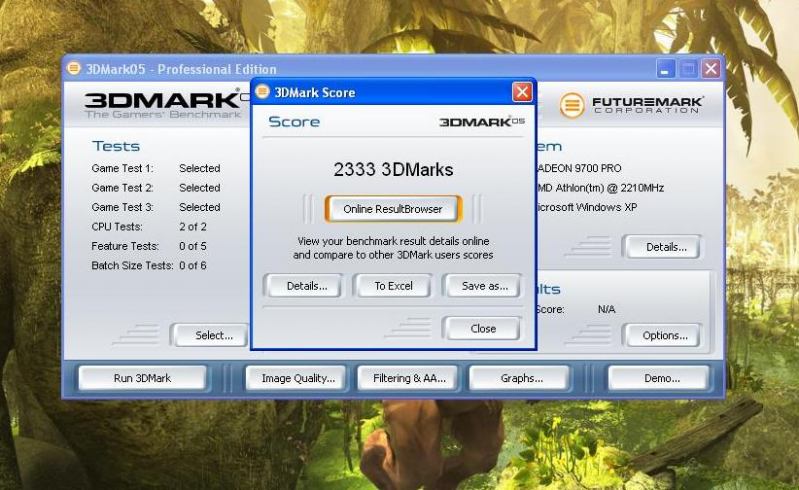Click the RADEON 9700 PRO text
This screenshot has width=799, height=490.
pos(580,168)
